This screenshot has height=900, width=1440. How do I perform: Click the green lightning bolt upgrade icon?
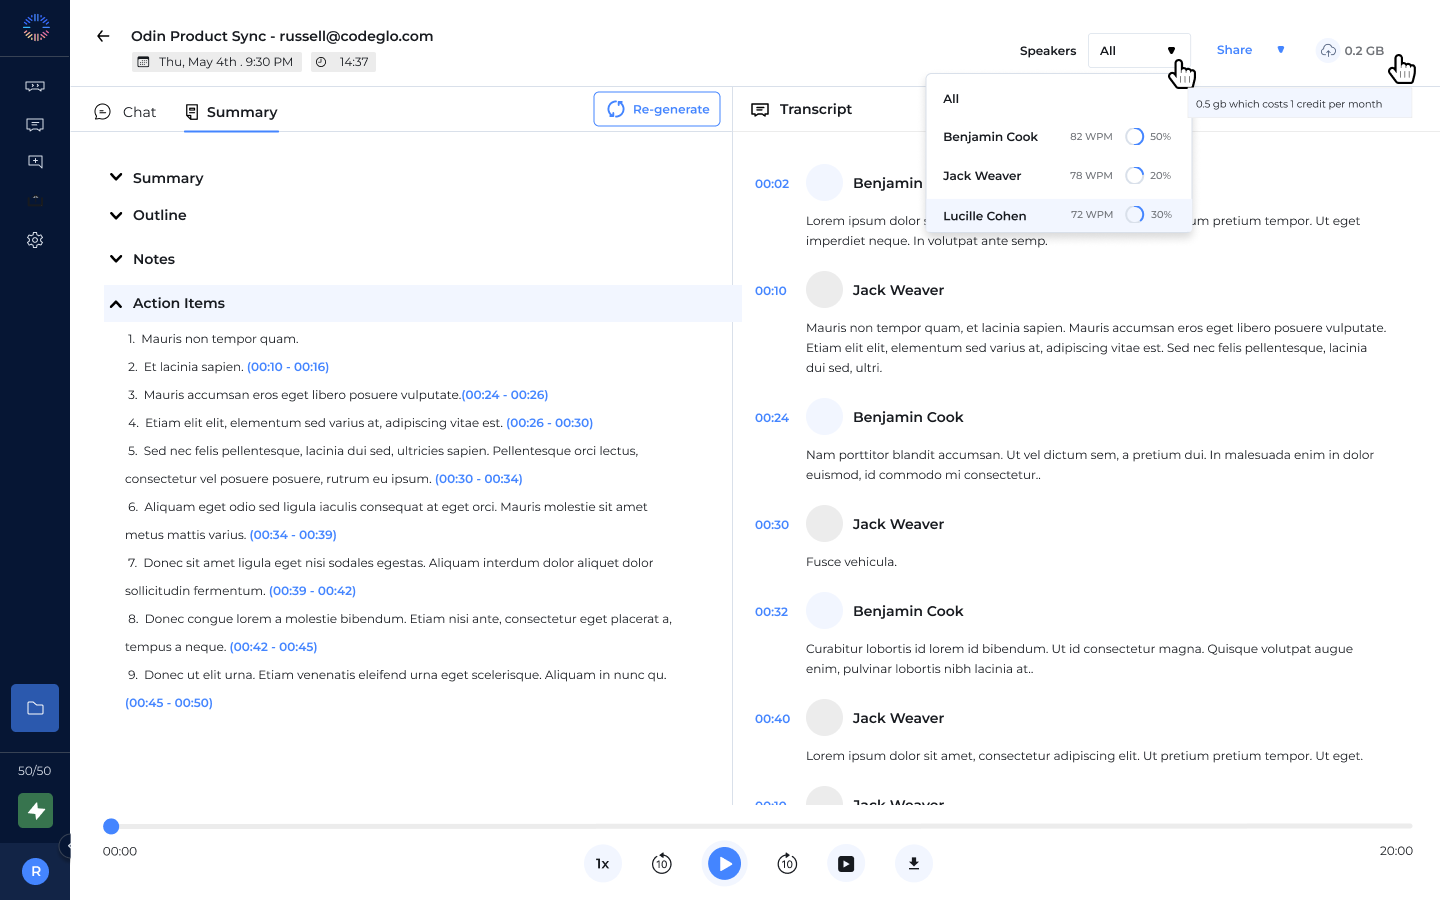(36, 811)
